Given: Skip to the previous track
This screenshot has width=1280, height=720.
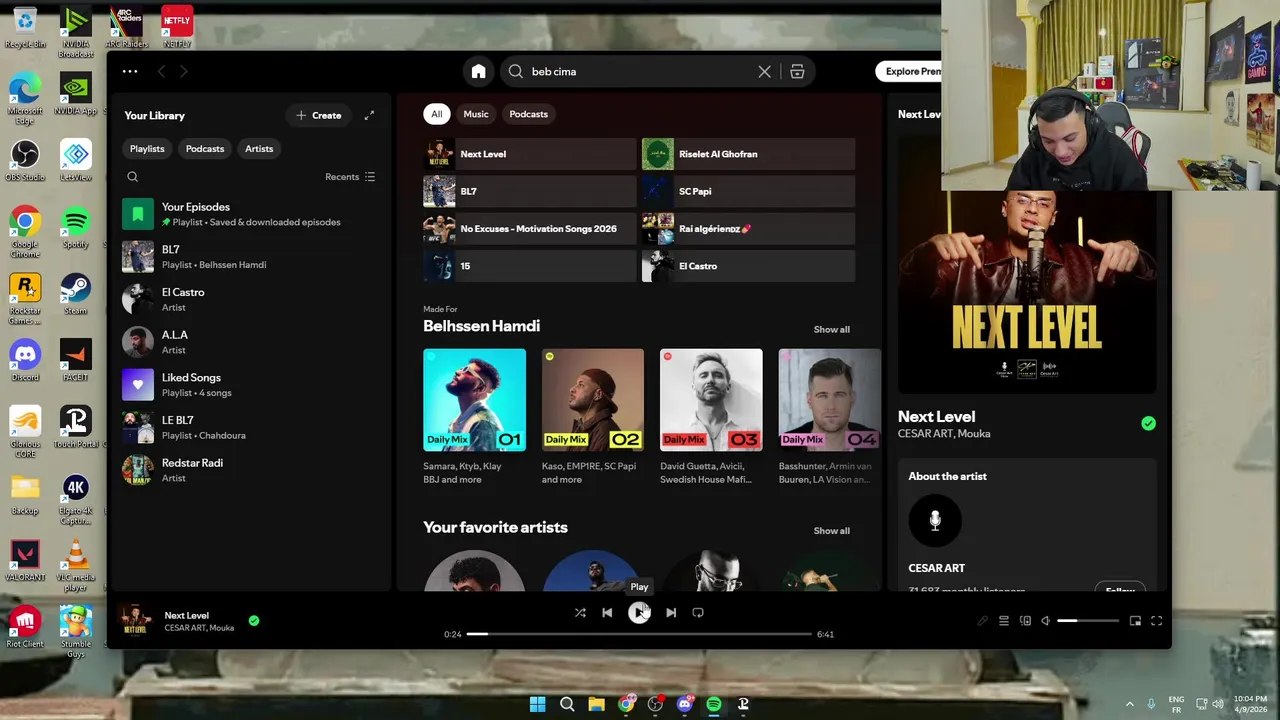Looking at the screenshot, I should click(x=607, y=613).
